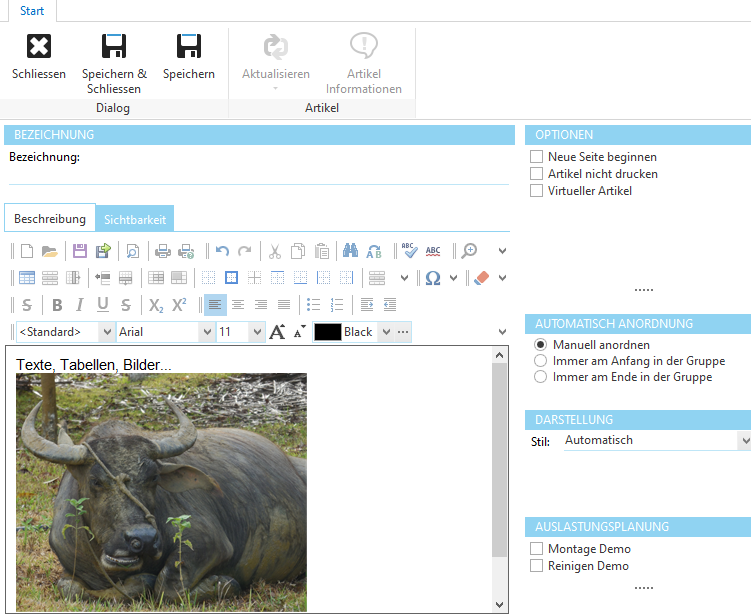
Task: Insert symbol using the Omega icon
Action: (433, 278)
